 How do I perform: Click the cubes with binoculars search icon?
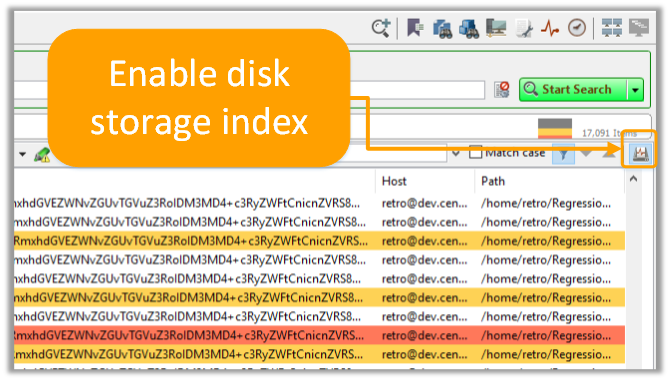click(469, 29)
